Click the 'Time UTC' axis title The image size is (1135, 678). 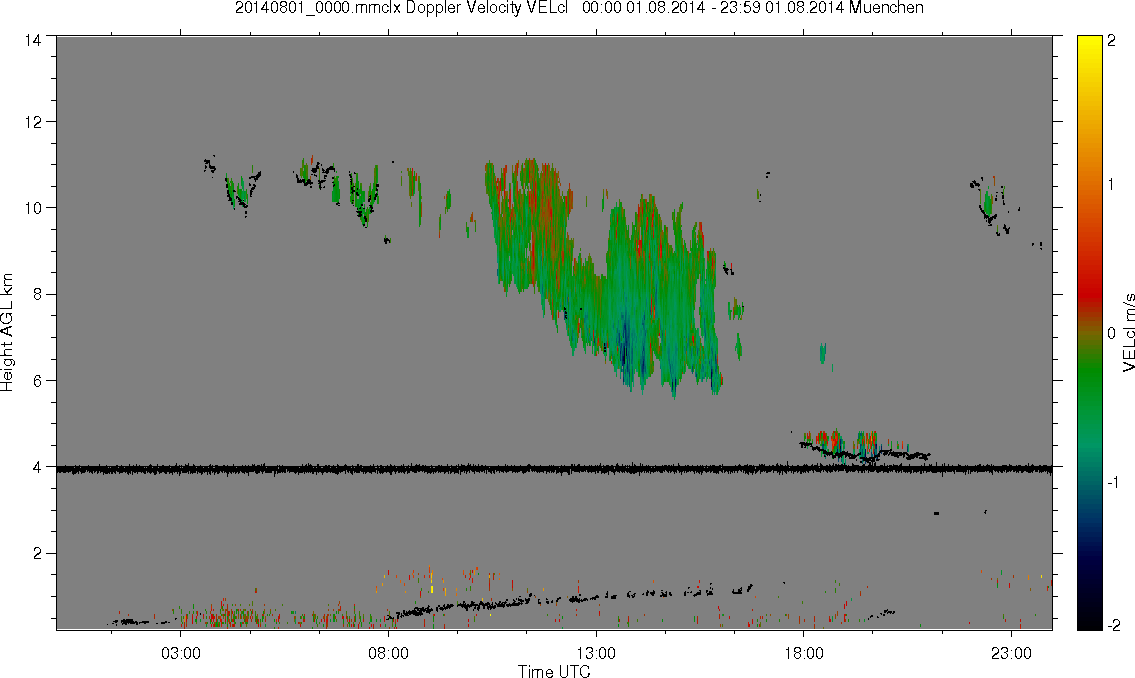pyautogui.click(x=554, y=671)
